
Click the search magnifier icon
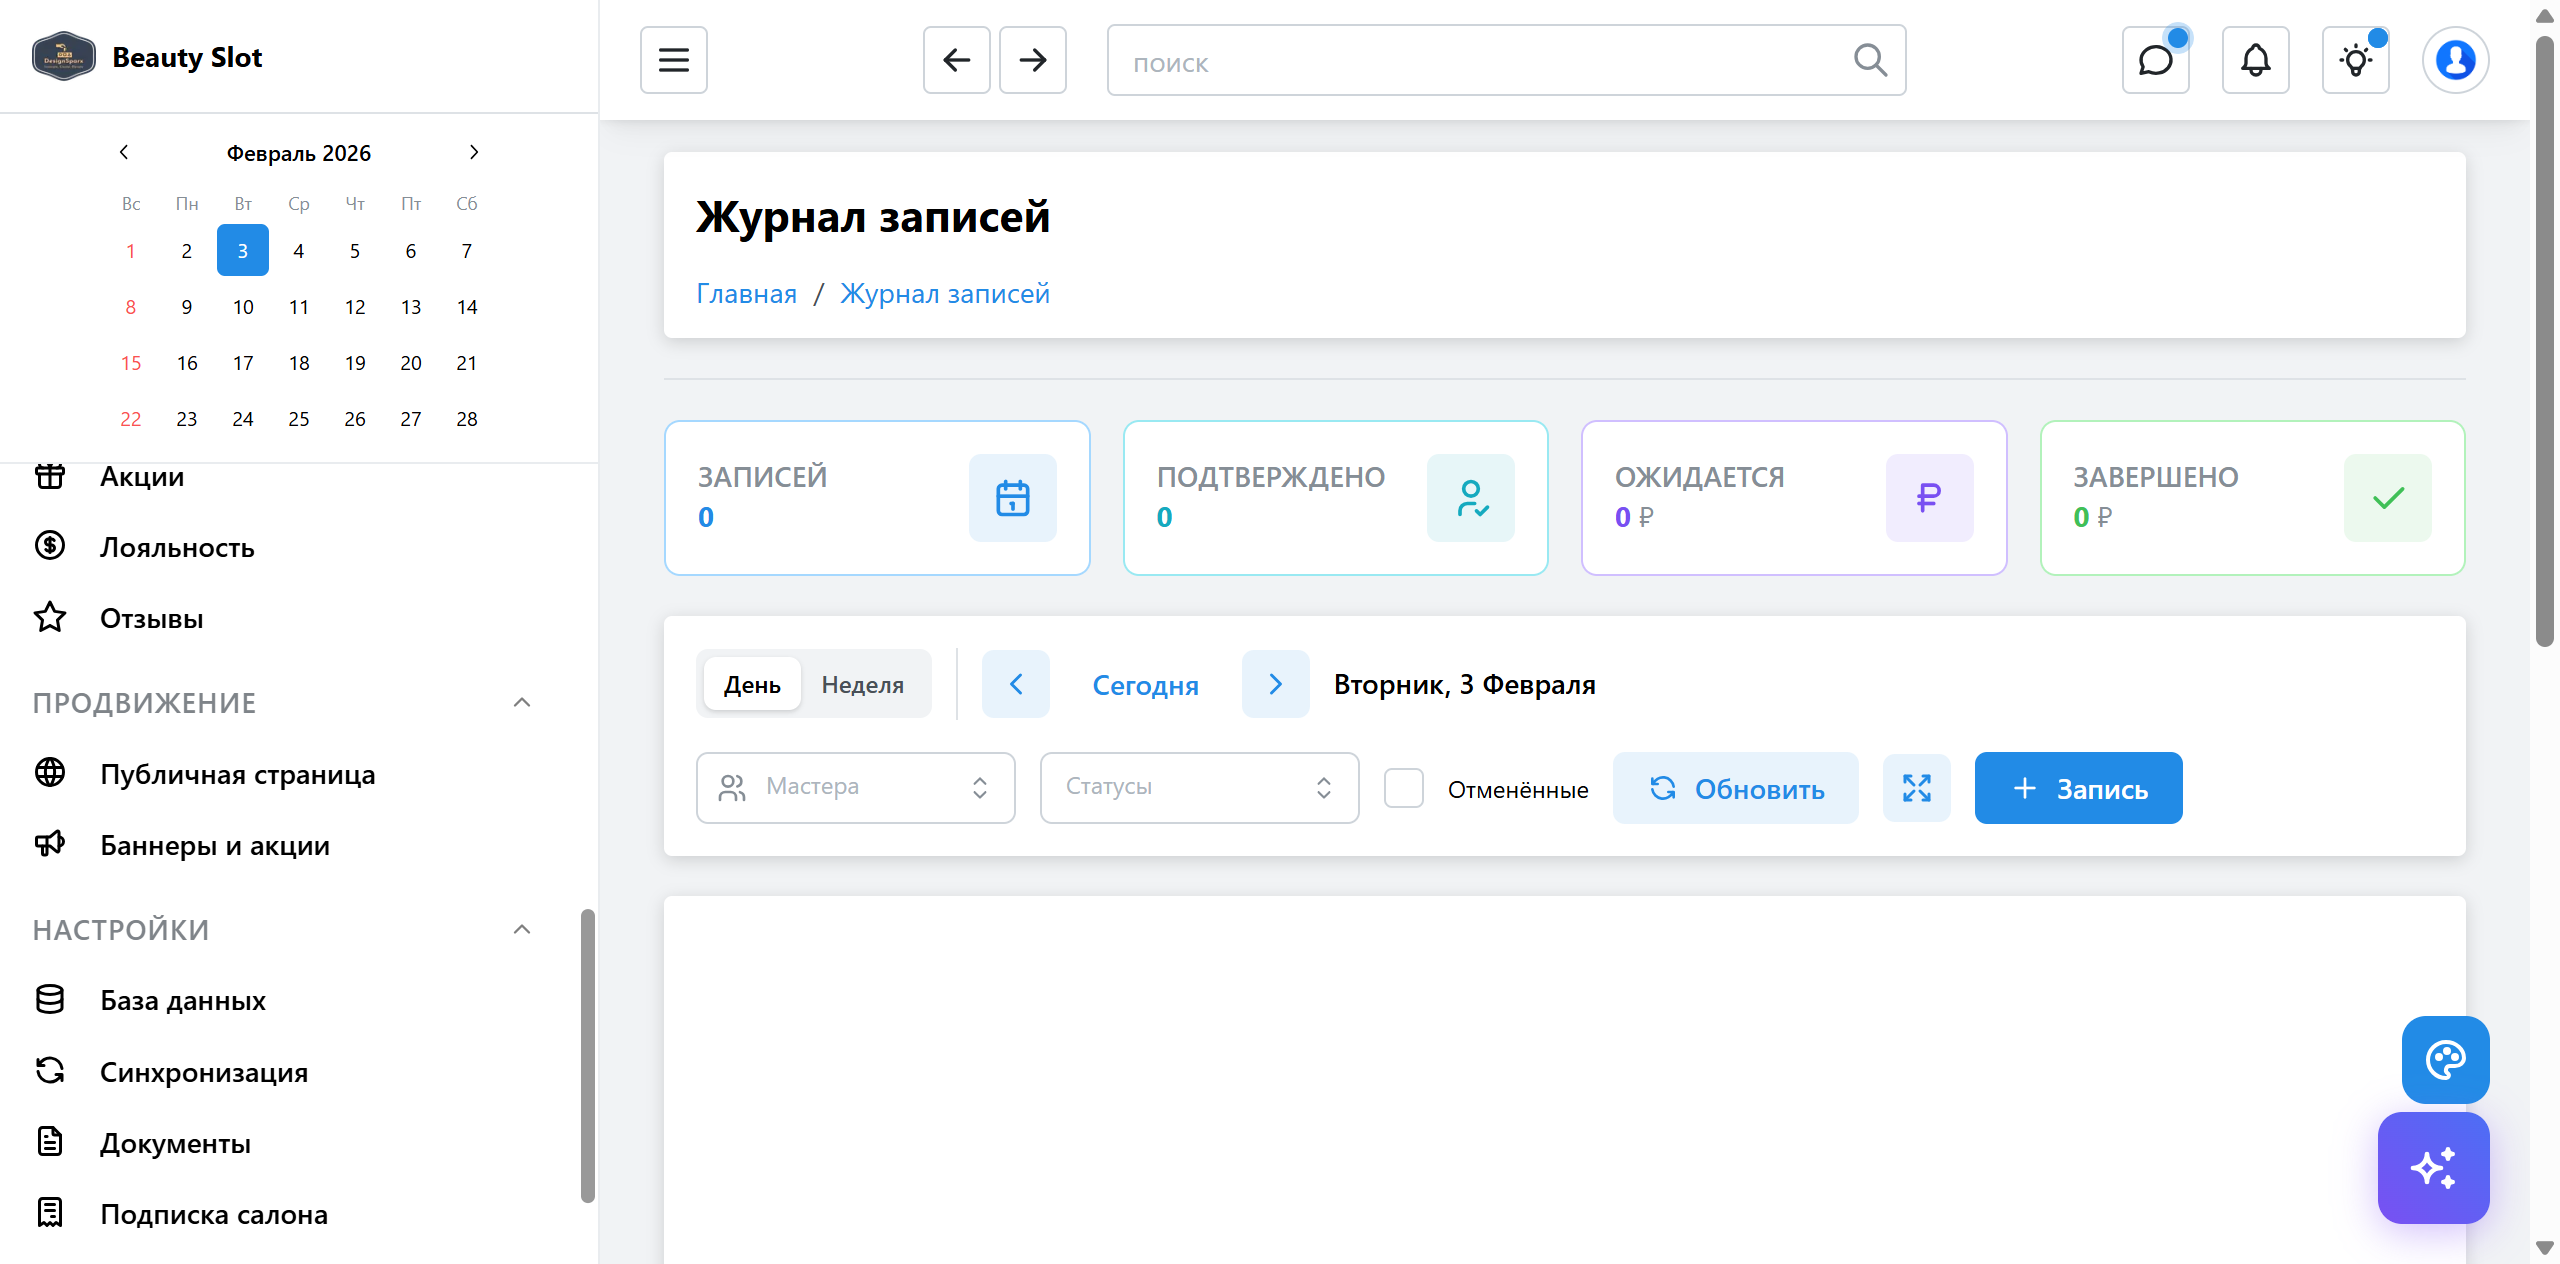tap(1869, 60)
